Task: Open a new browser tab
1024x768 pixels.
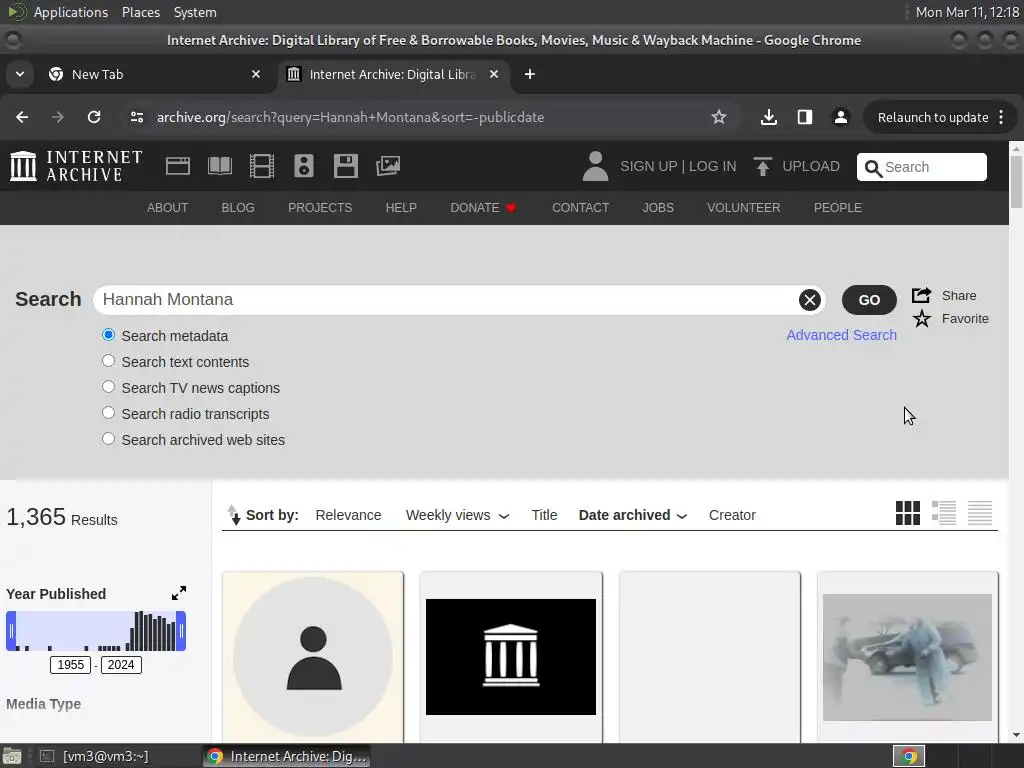Action: (x=530, y=74)
